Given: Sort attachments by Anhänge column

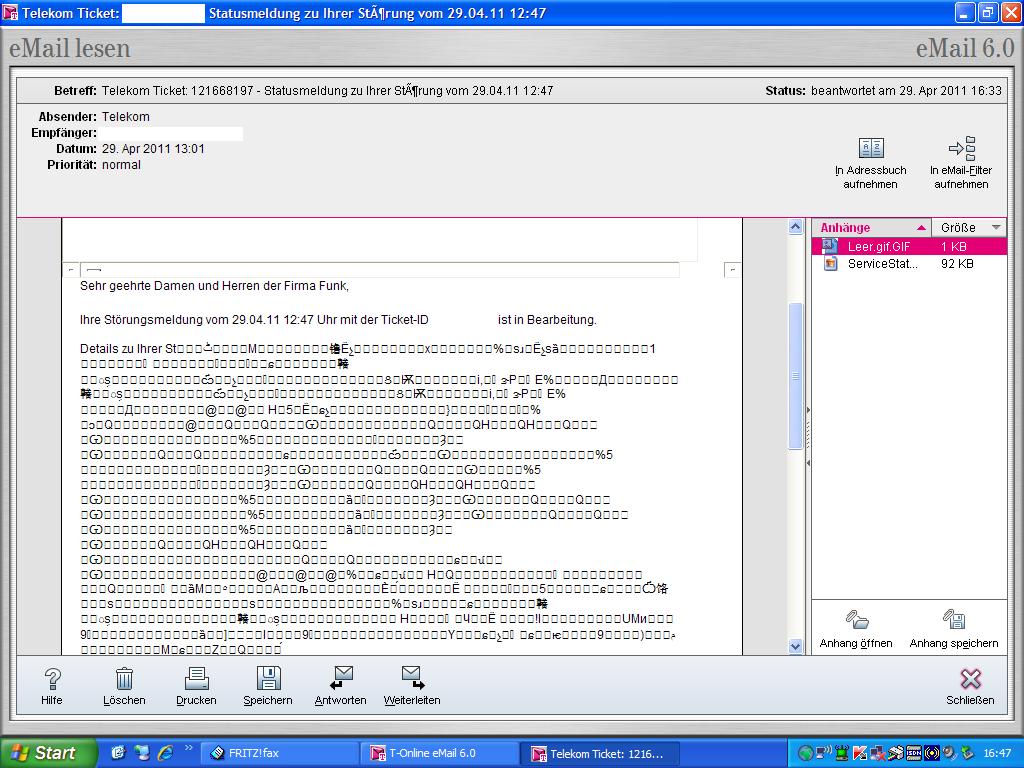Looking at the screenshot, I should pos(871,227).
